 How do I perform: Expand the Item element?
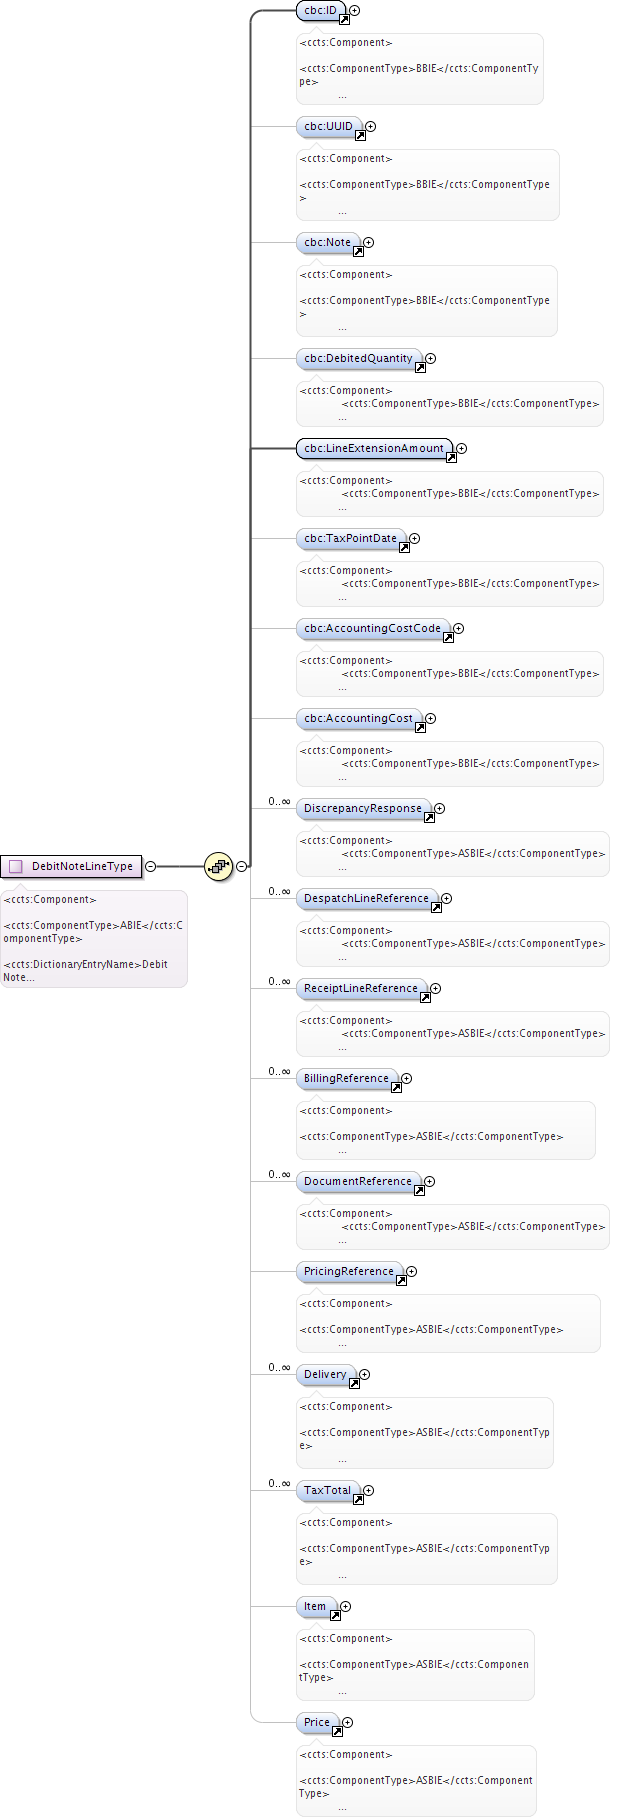346,1606
